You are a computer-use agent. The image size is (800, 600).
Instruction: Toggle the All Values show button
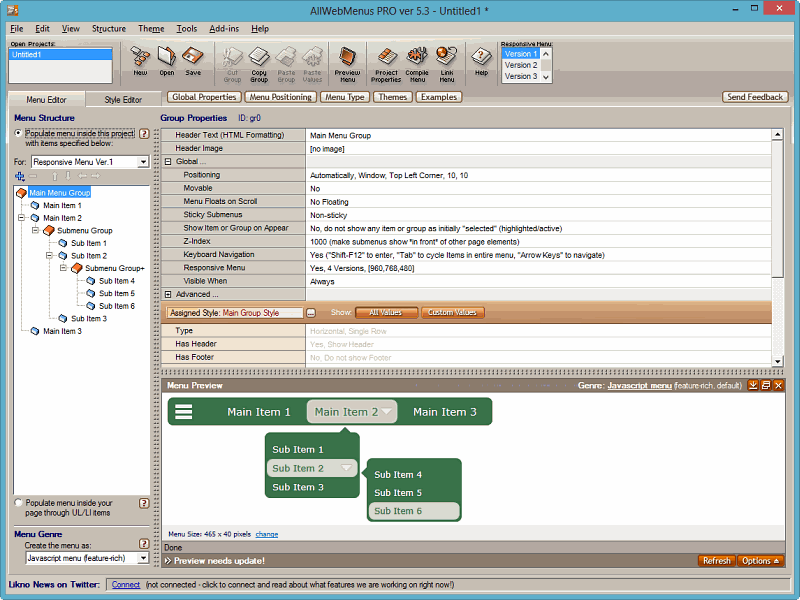point(386,313)
